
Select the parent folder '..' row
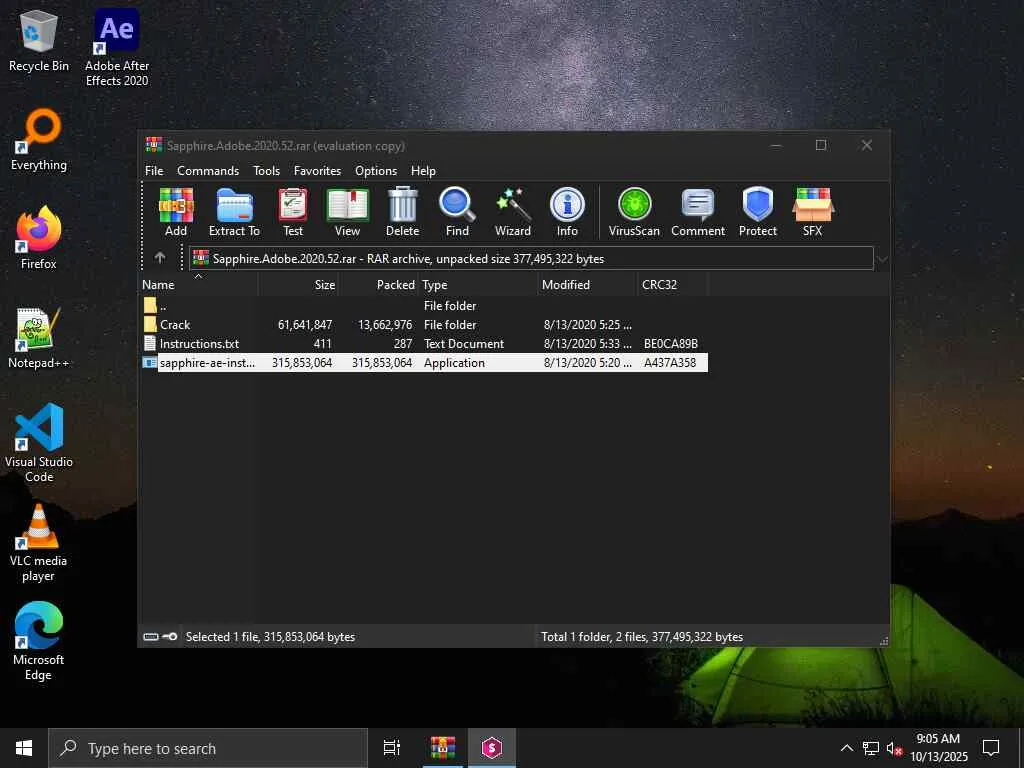coord(424,305)
